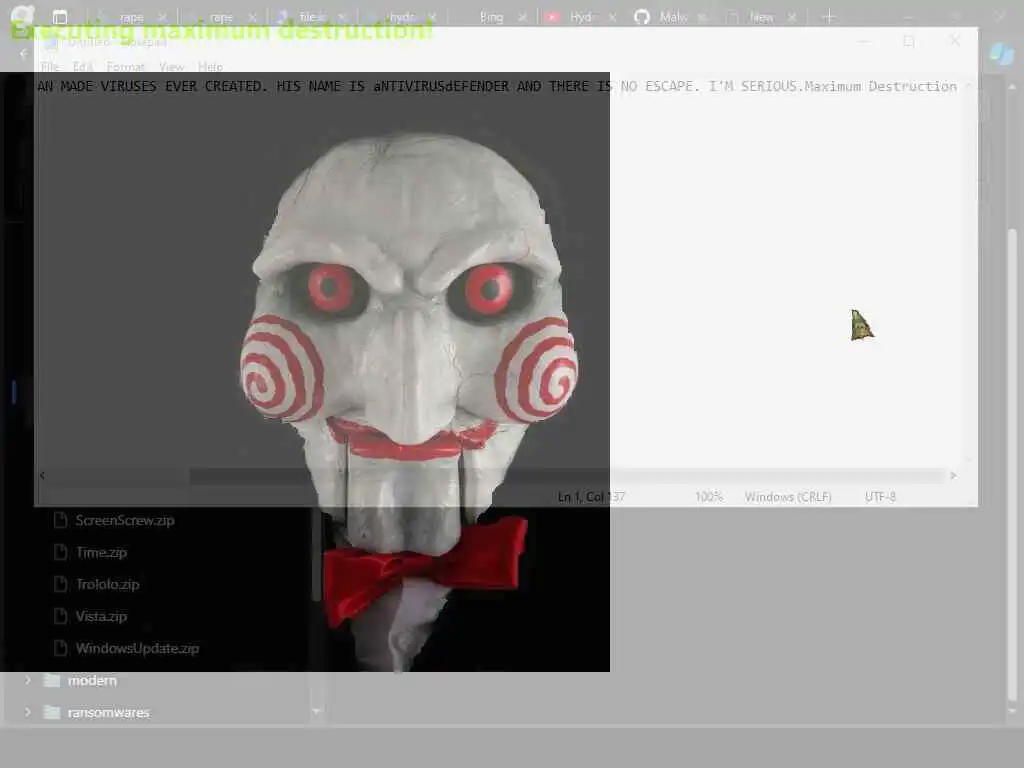Click the file icon beside WindowsUpdate.zip
The width and height of the screenshot is (1024, 768).
click(x=61, y=648)
